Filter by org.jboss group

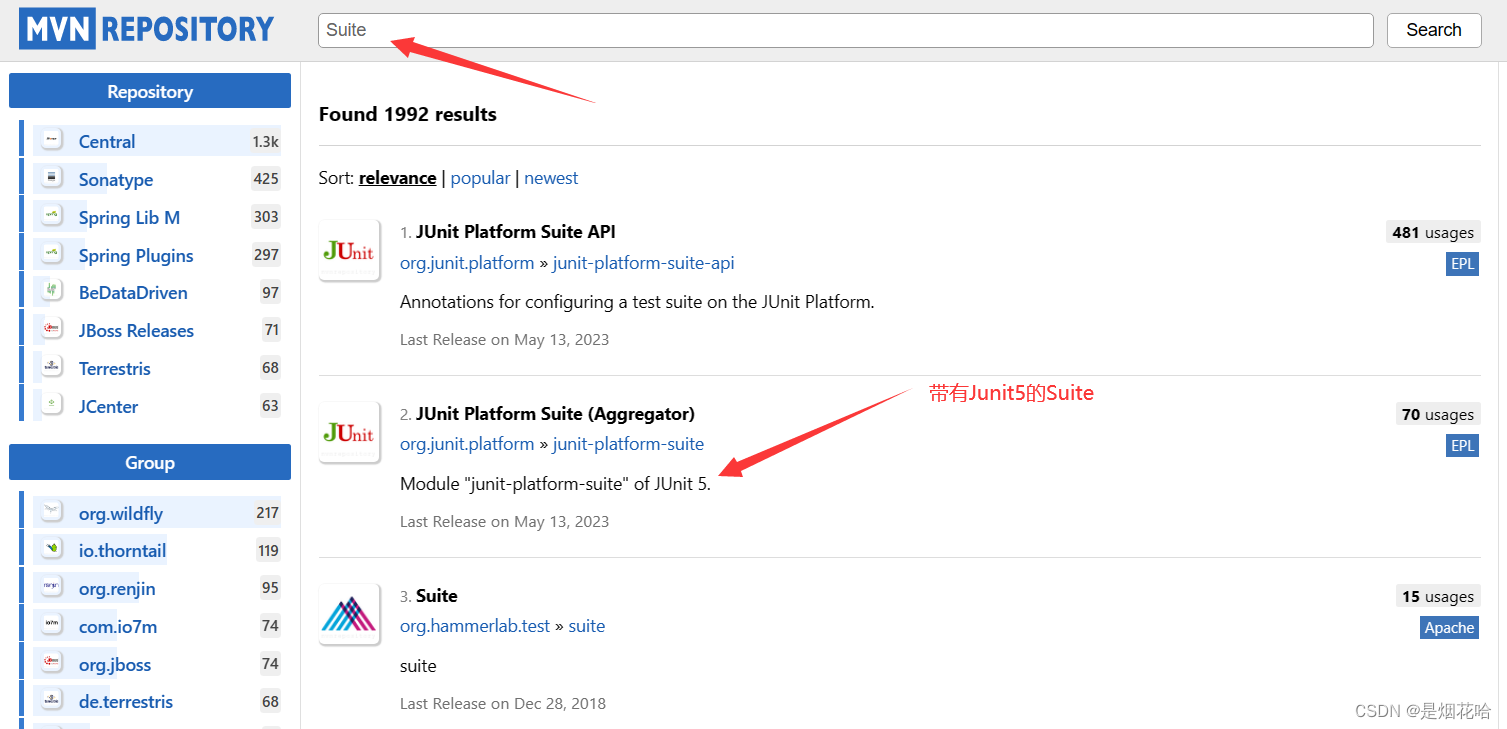coord(115,664)
